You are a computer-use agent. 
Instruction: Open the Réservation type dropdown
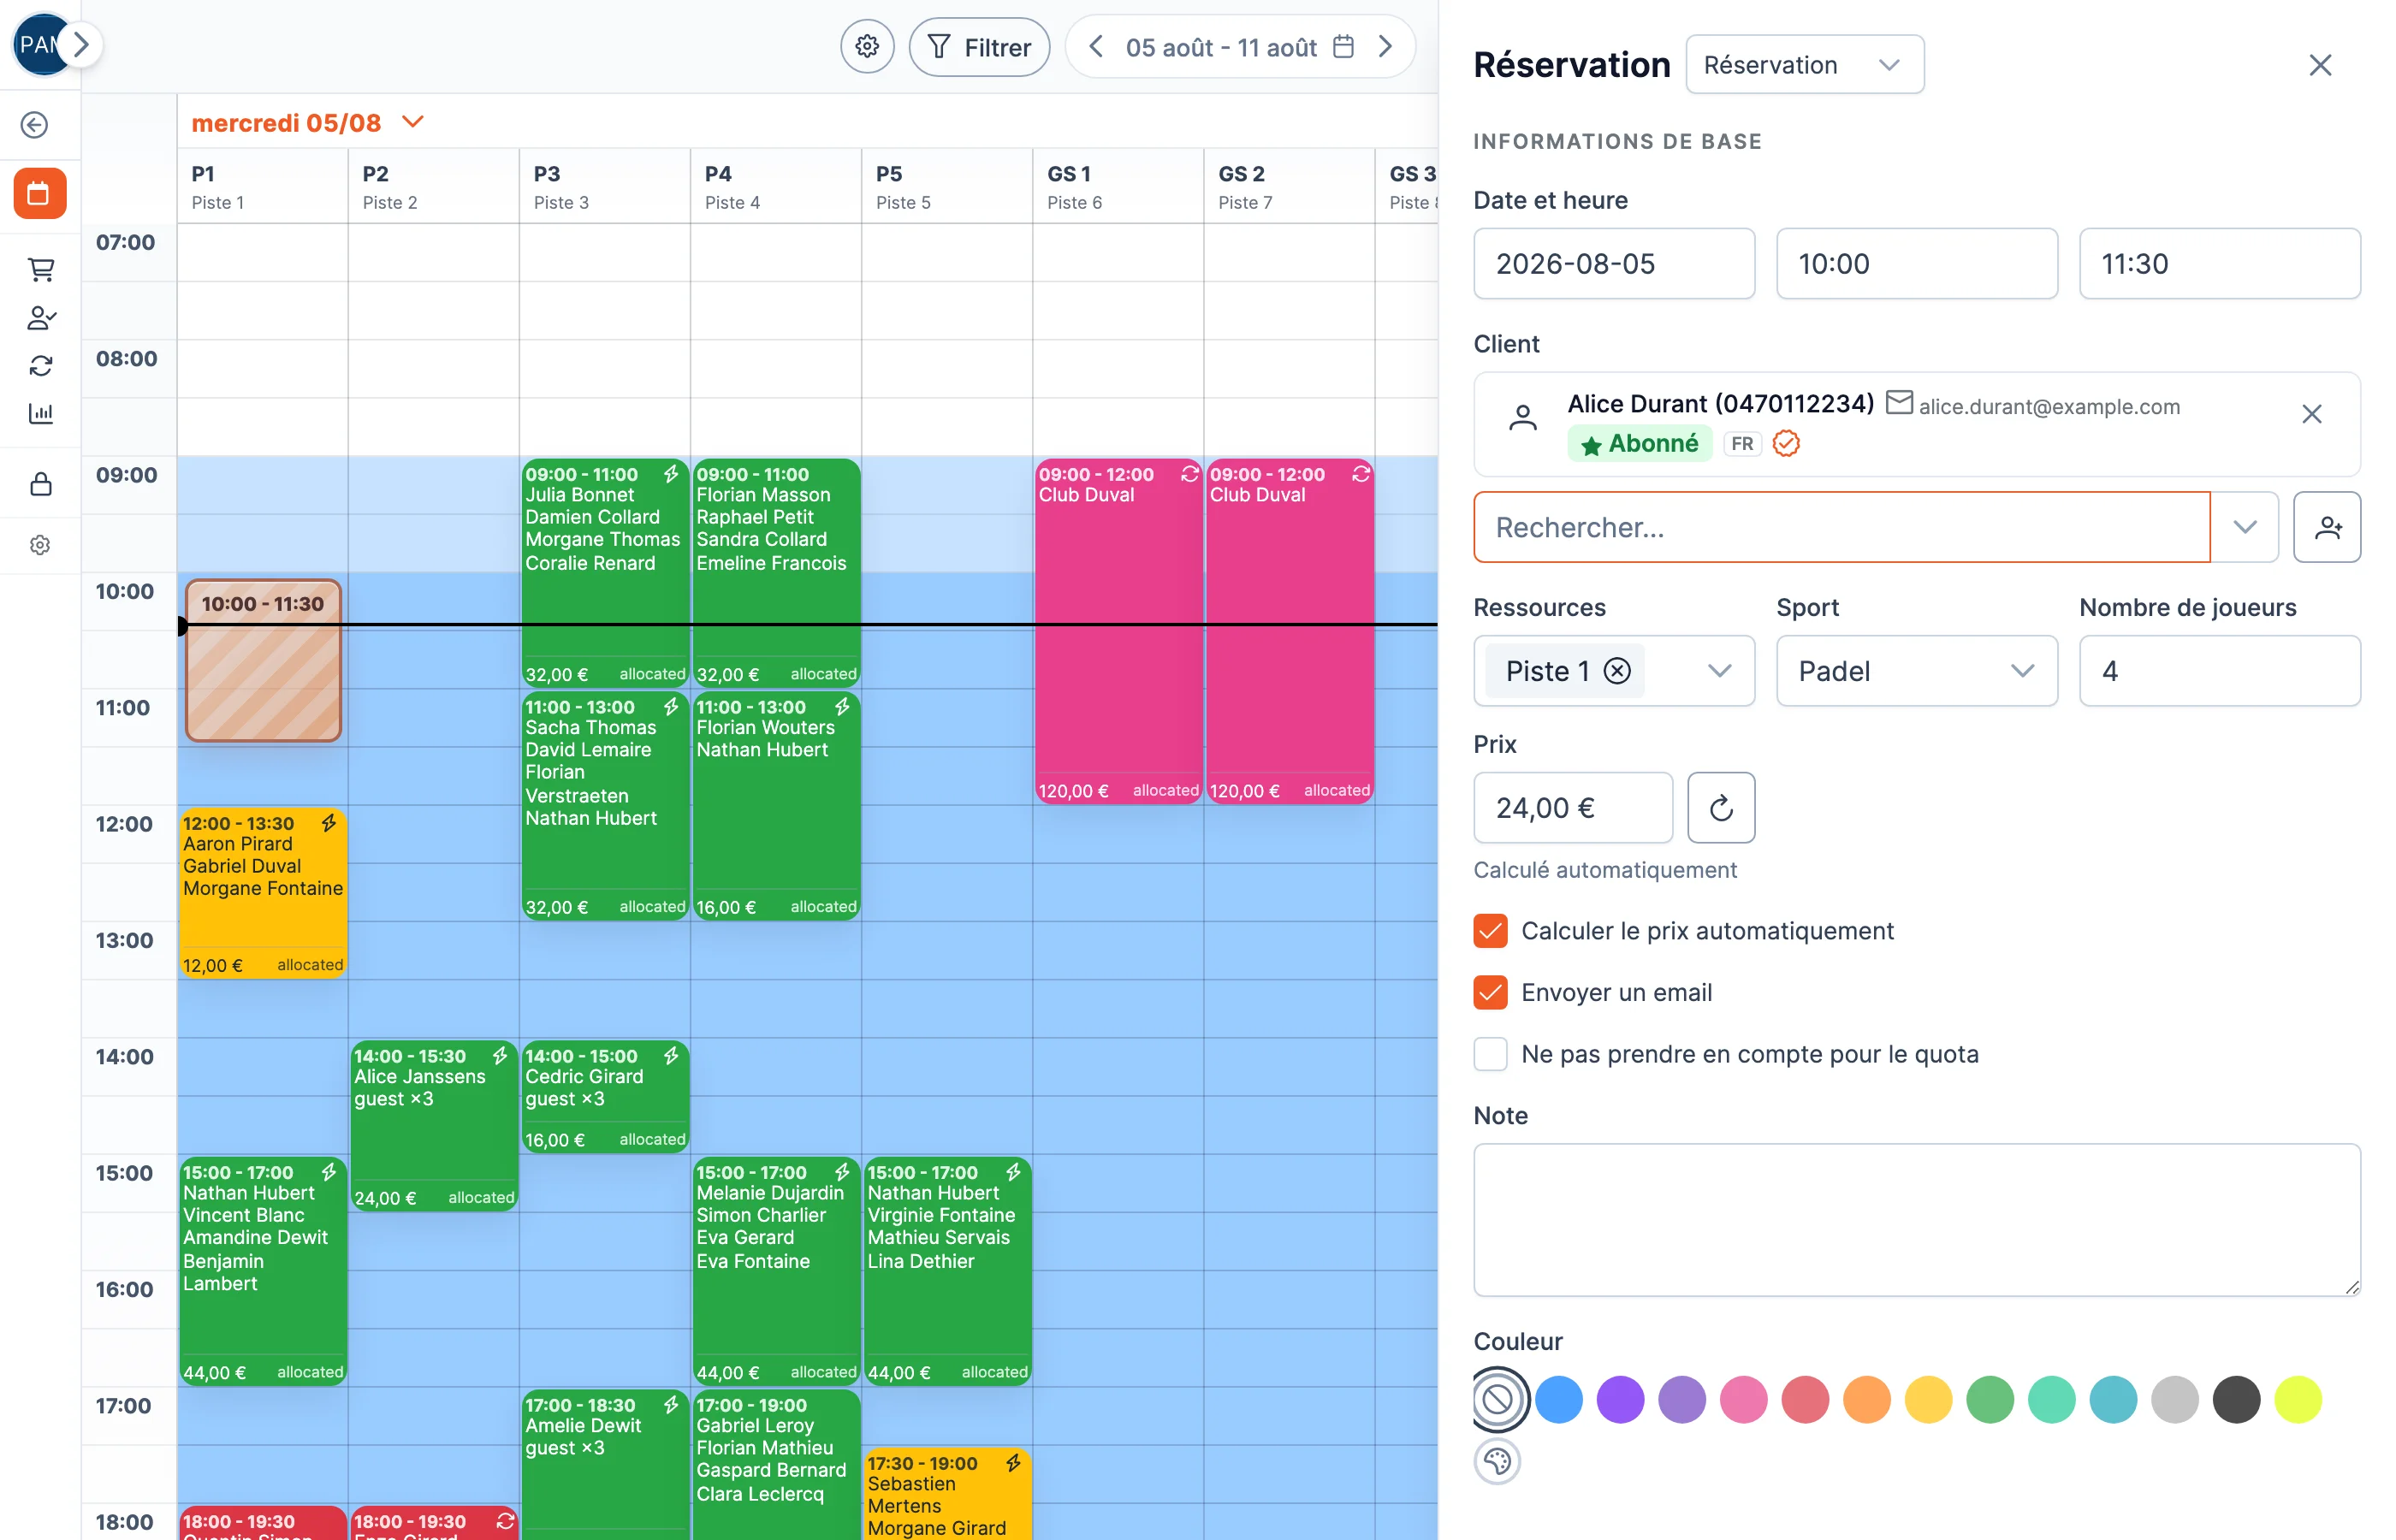[x=1803, y=65]
